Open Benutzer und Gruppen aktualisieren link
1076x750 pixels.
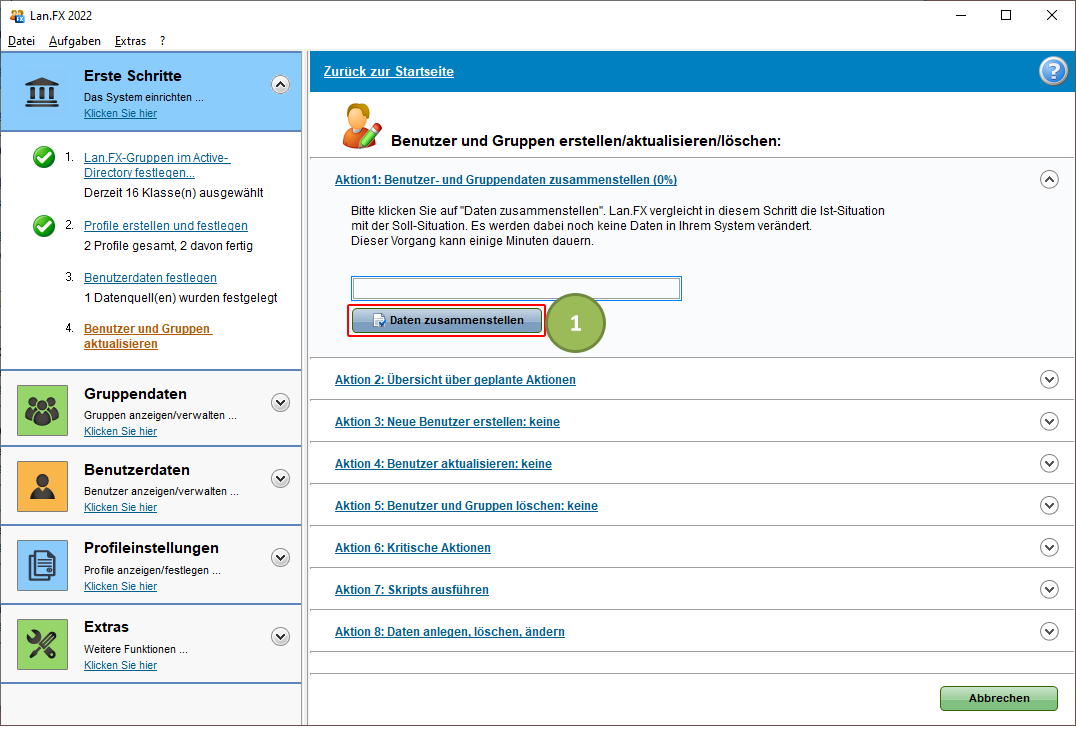tap(148, 336)
